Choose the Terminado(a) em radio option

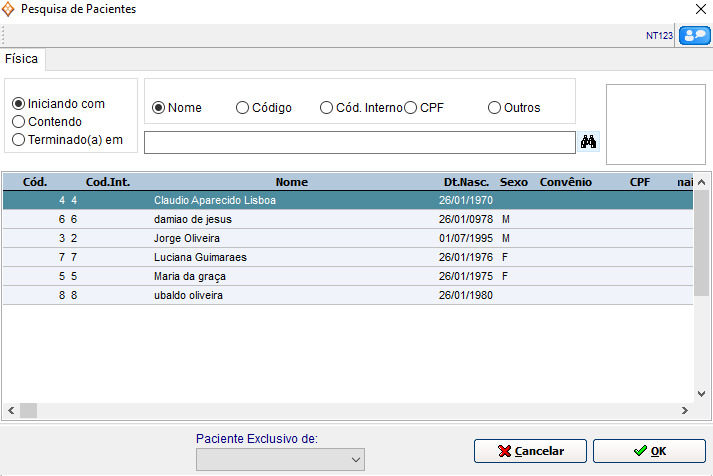[x=18, y=140]
